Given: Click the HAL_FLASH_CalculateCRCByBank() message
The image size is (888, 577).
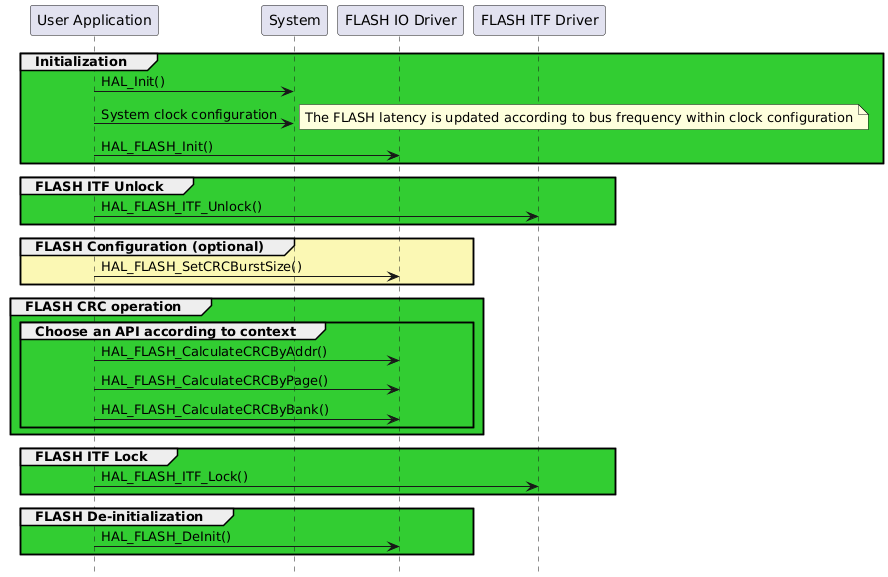Looking at the screenshot, I should pyautogui.click(x=215, y=409).
